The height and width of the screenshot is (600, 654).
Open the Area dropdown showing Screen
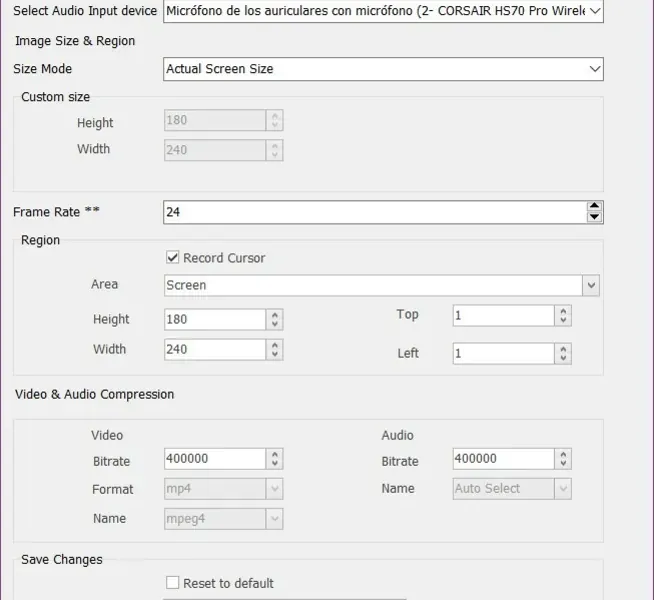coord(591,286)
